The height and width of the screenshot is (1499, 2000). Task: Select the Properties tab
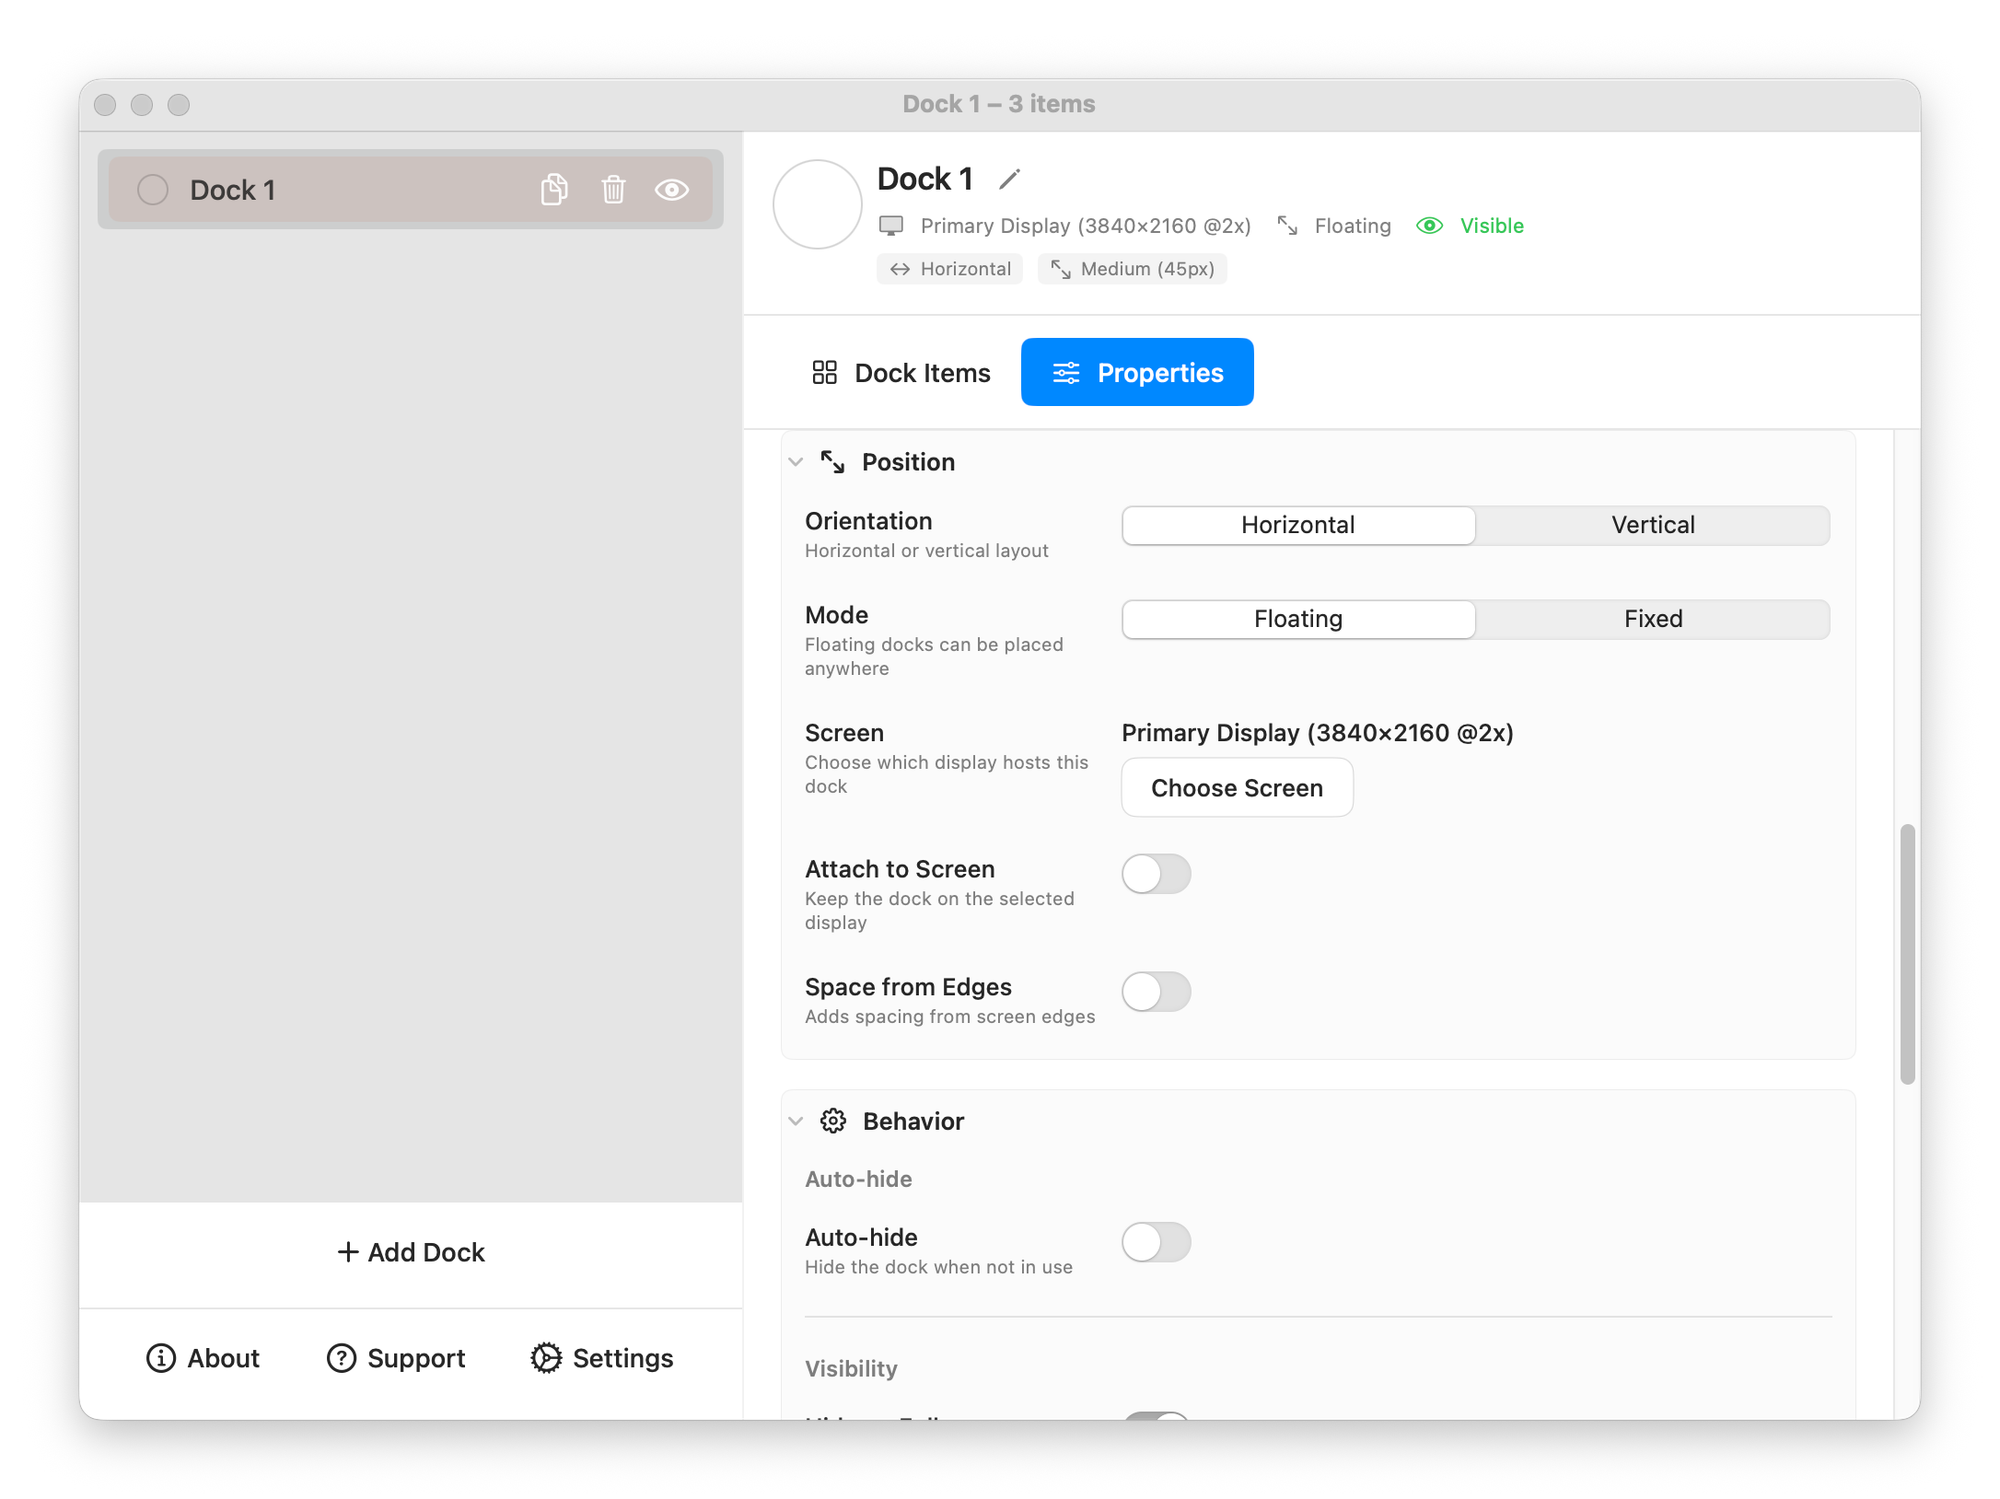tap(1137, 373)
